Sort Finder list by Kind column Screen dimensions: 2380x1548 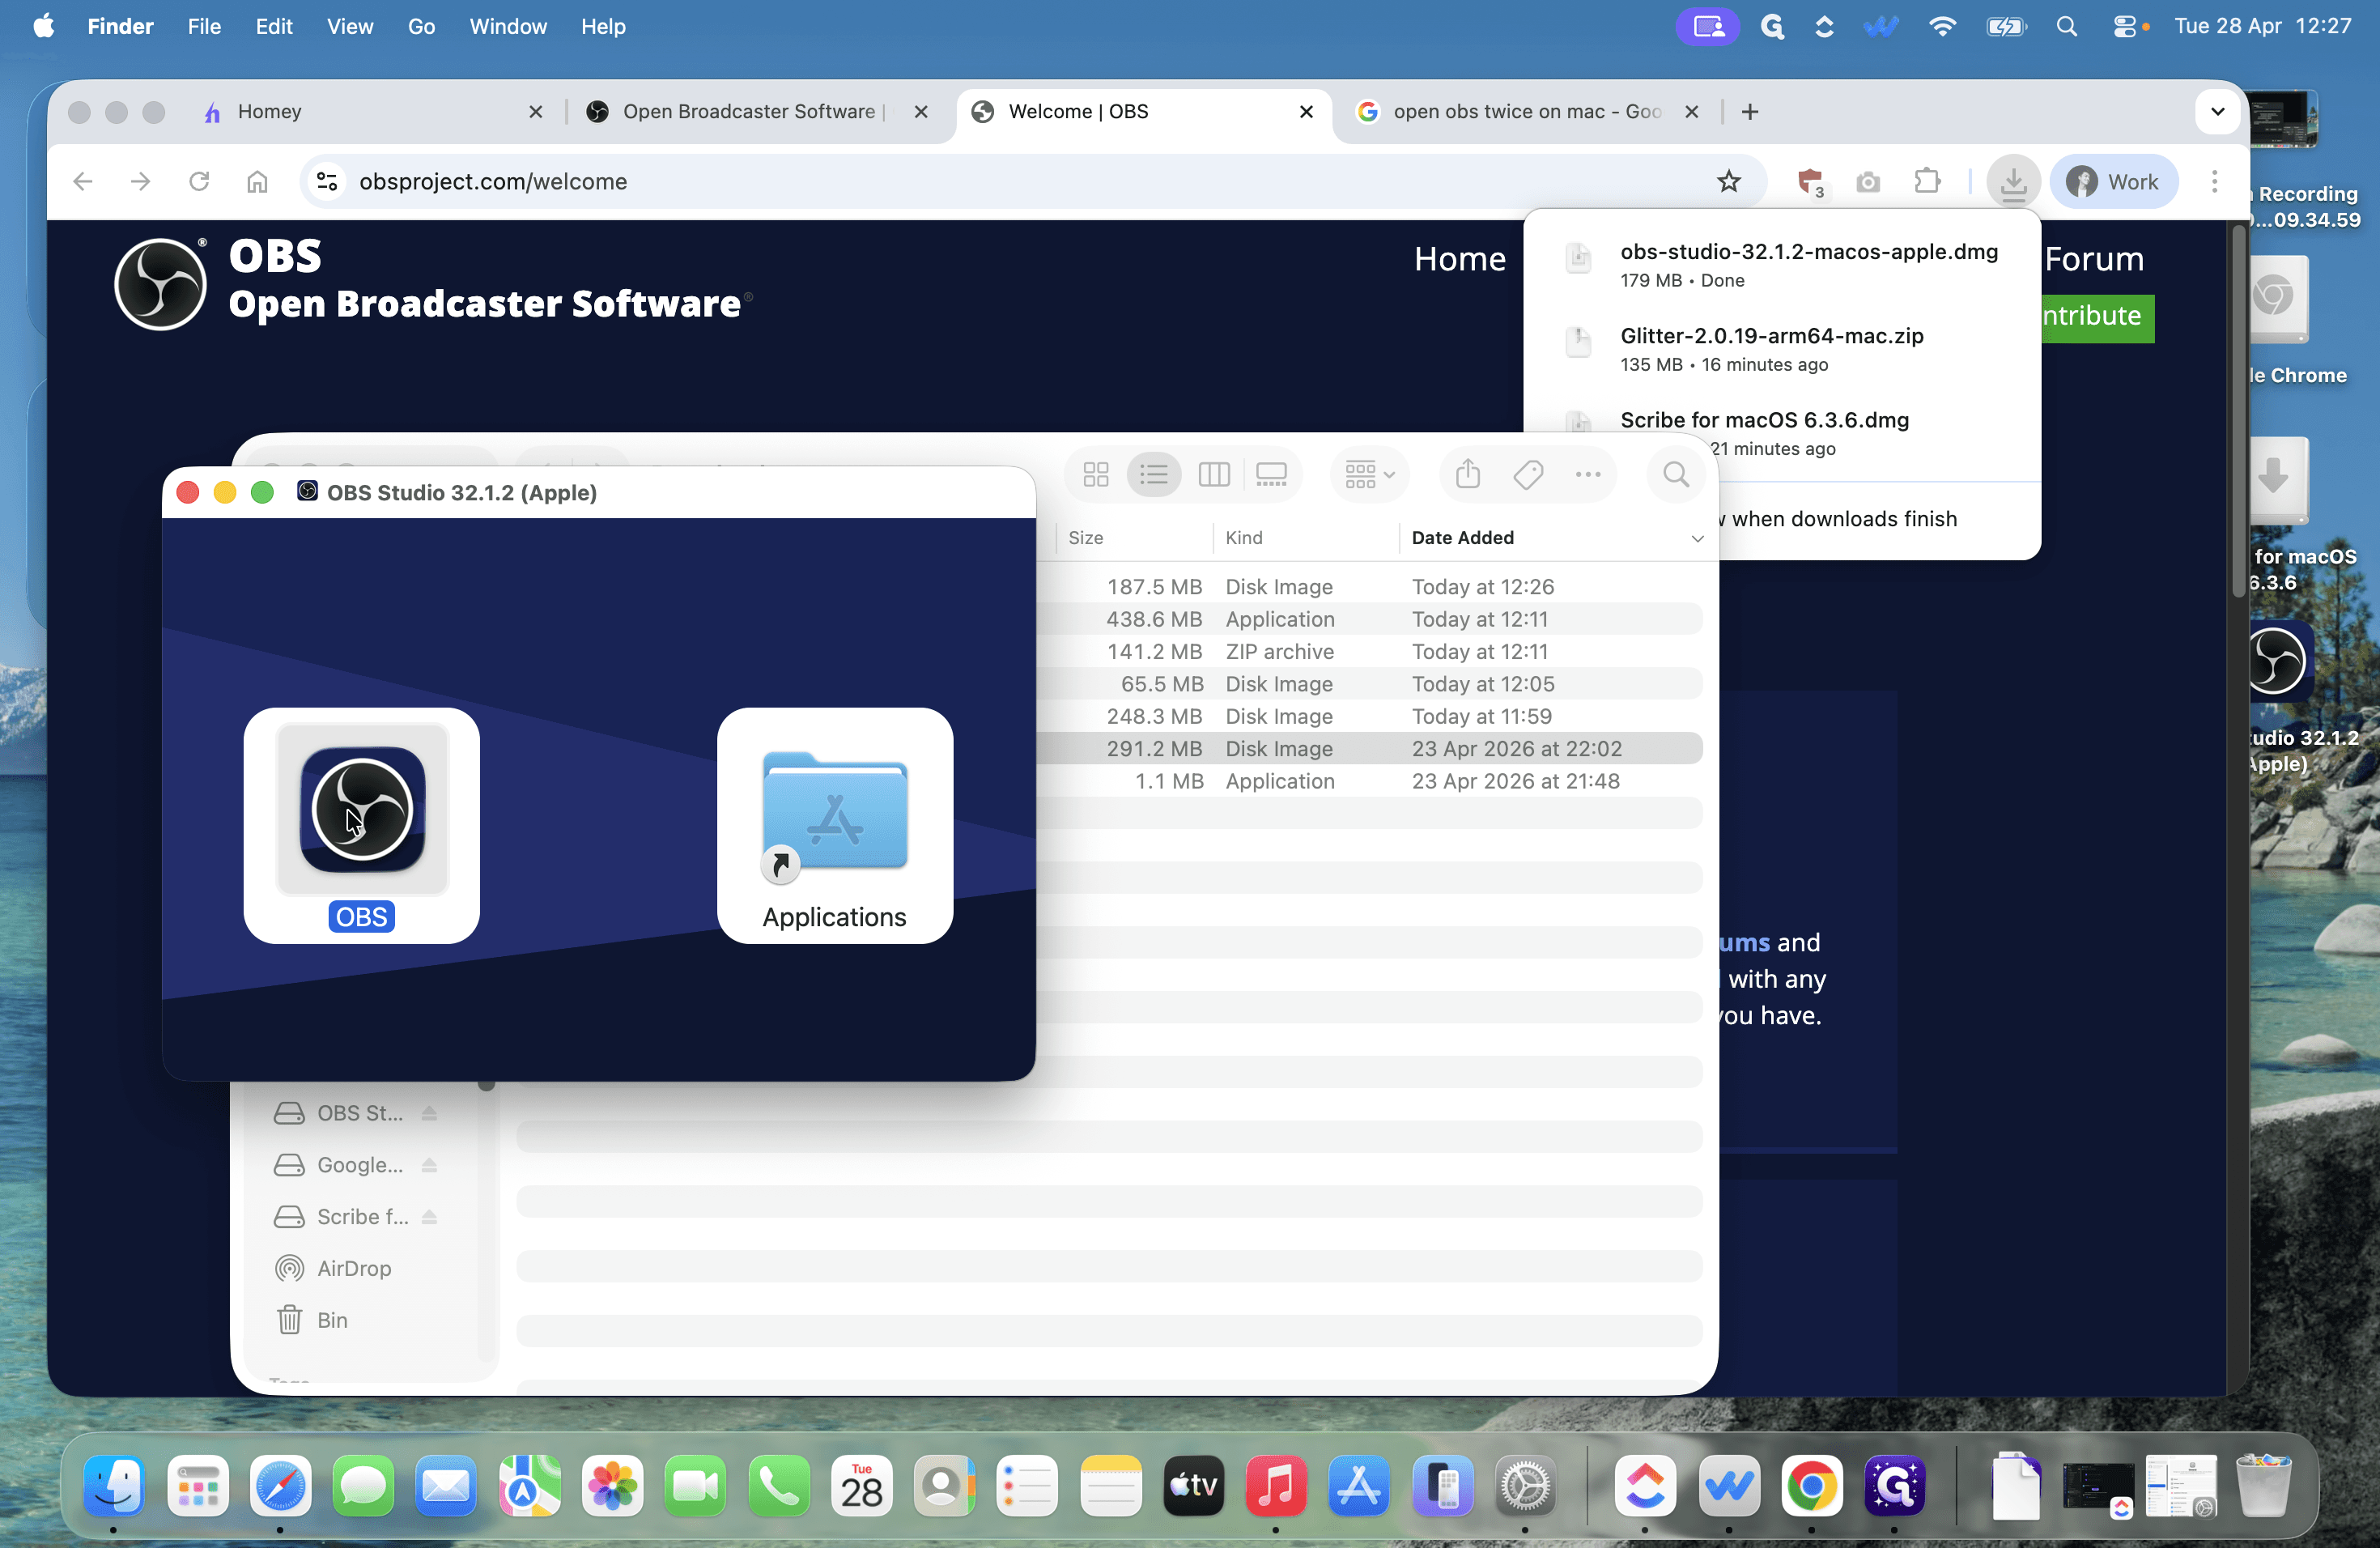(x=1244, y=538)
